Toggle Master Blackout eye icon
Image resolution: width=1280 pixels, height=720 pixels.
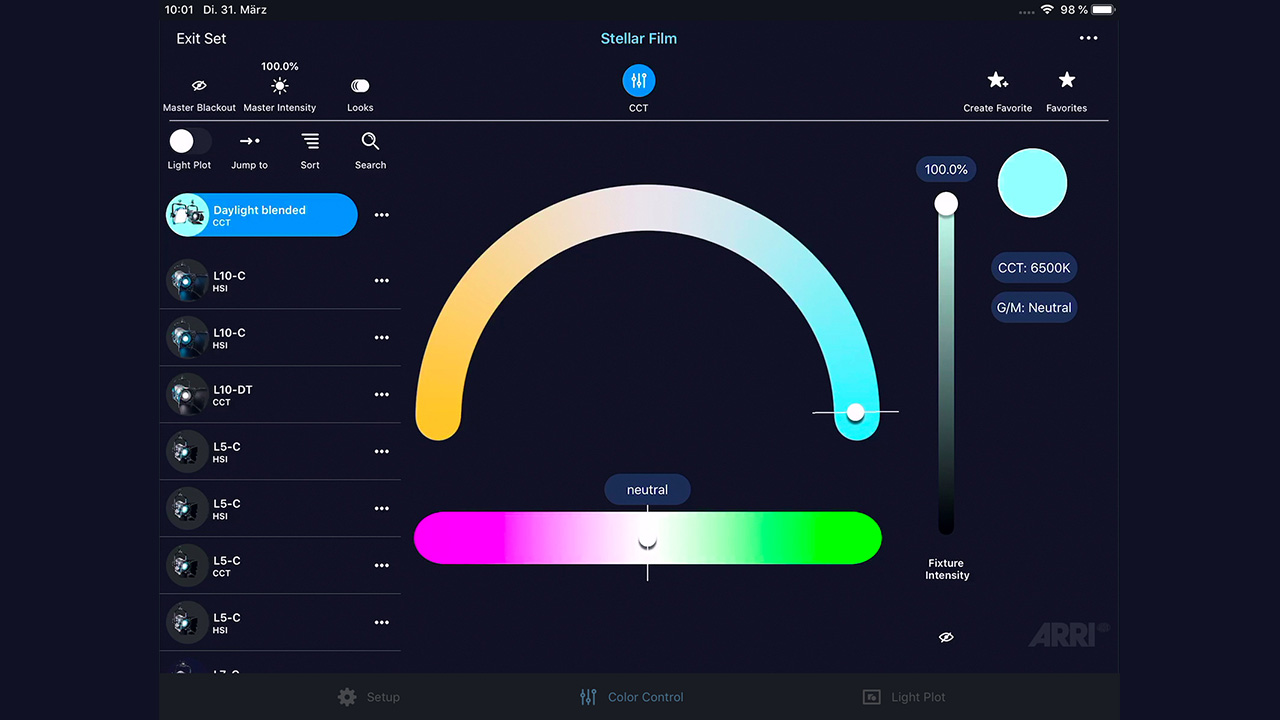click(199, 86)
